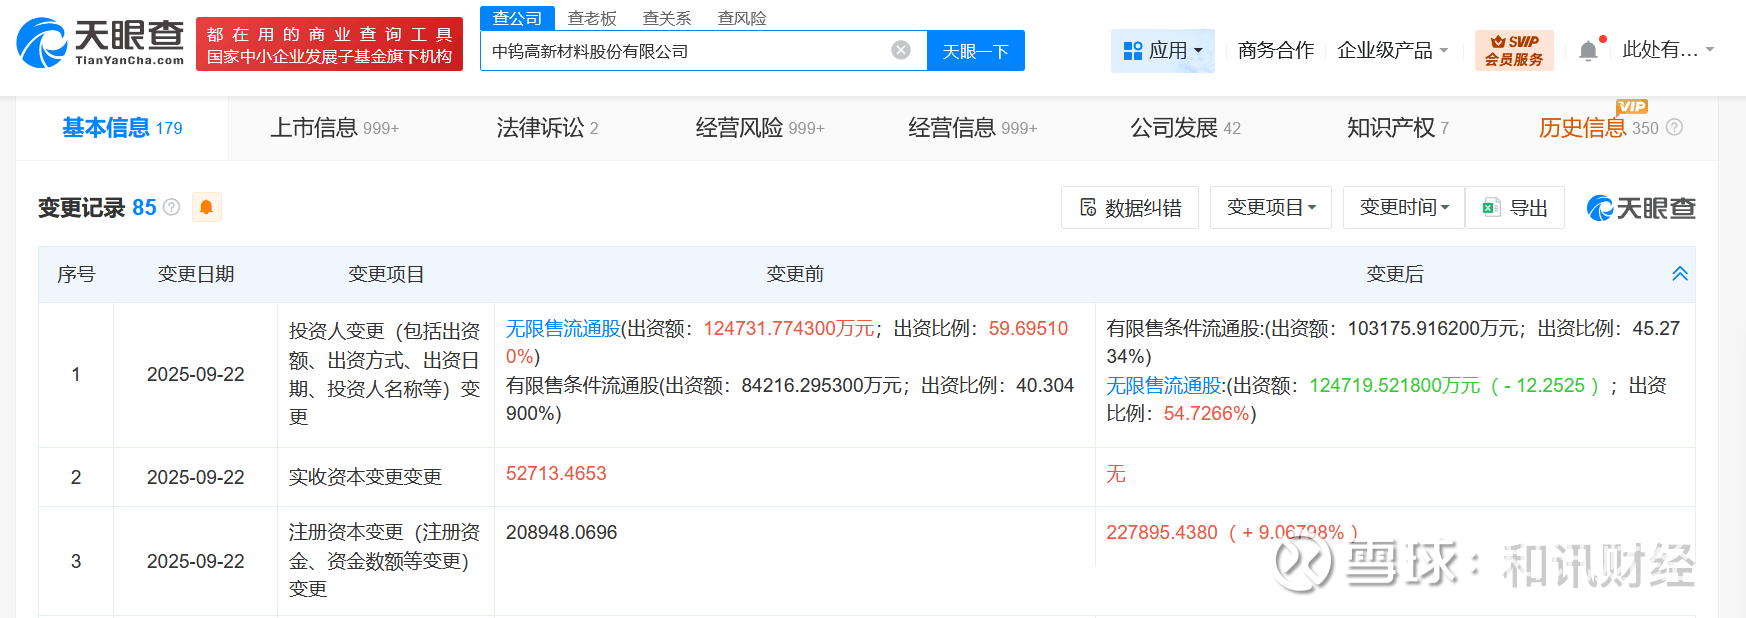Open the 变更时间 filter dropdown
Screen dimensions: 1746x618
coord(1404,207)
